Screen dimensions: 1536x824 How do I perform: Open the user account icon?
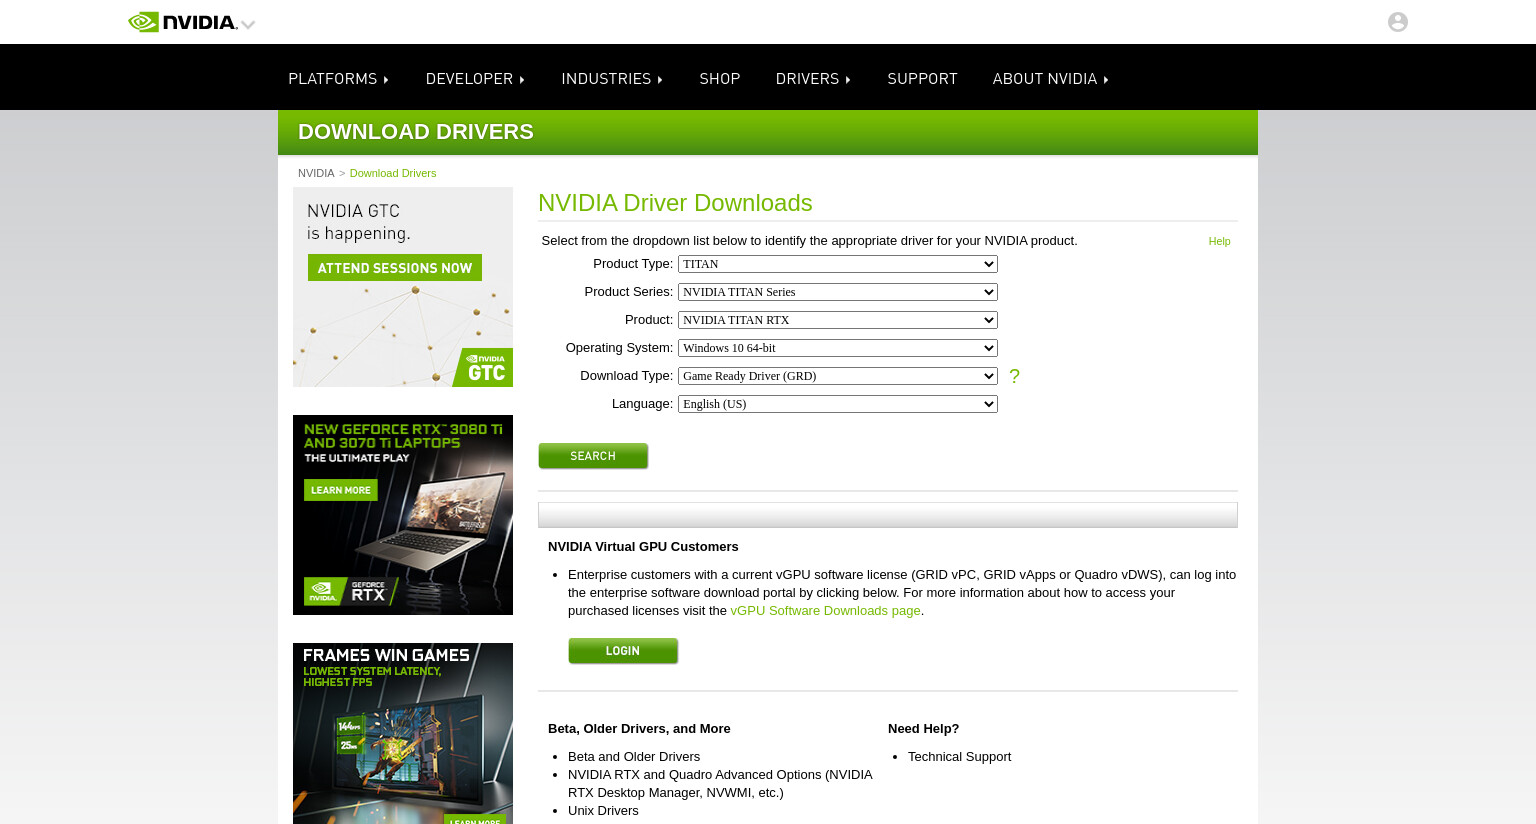[1397, 22]
